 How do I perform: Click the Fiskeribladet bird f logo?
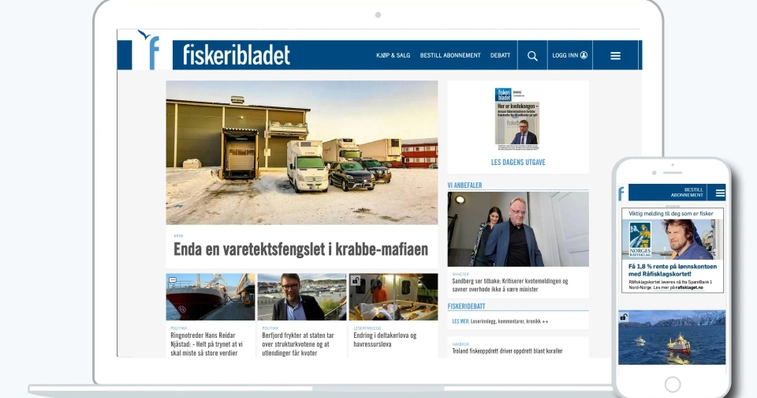coord(148,50)
